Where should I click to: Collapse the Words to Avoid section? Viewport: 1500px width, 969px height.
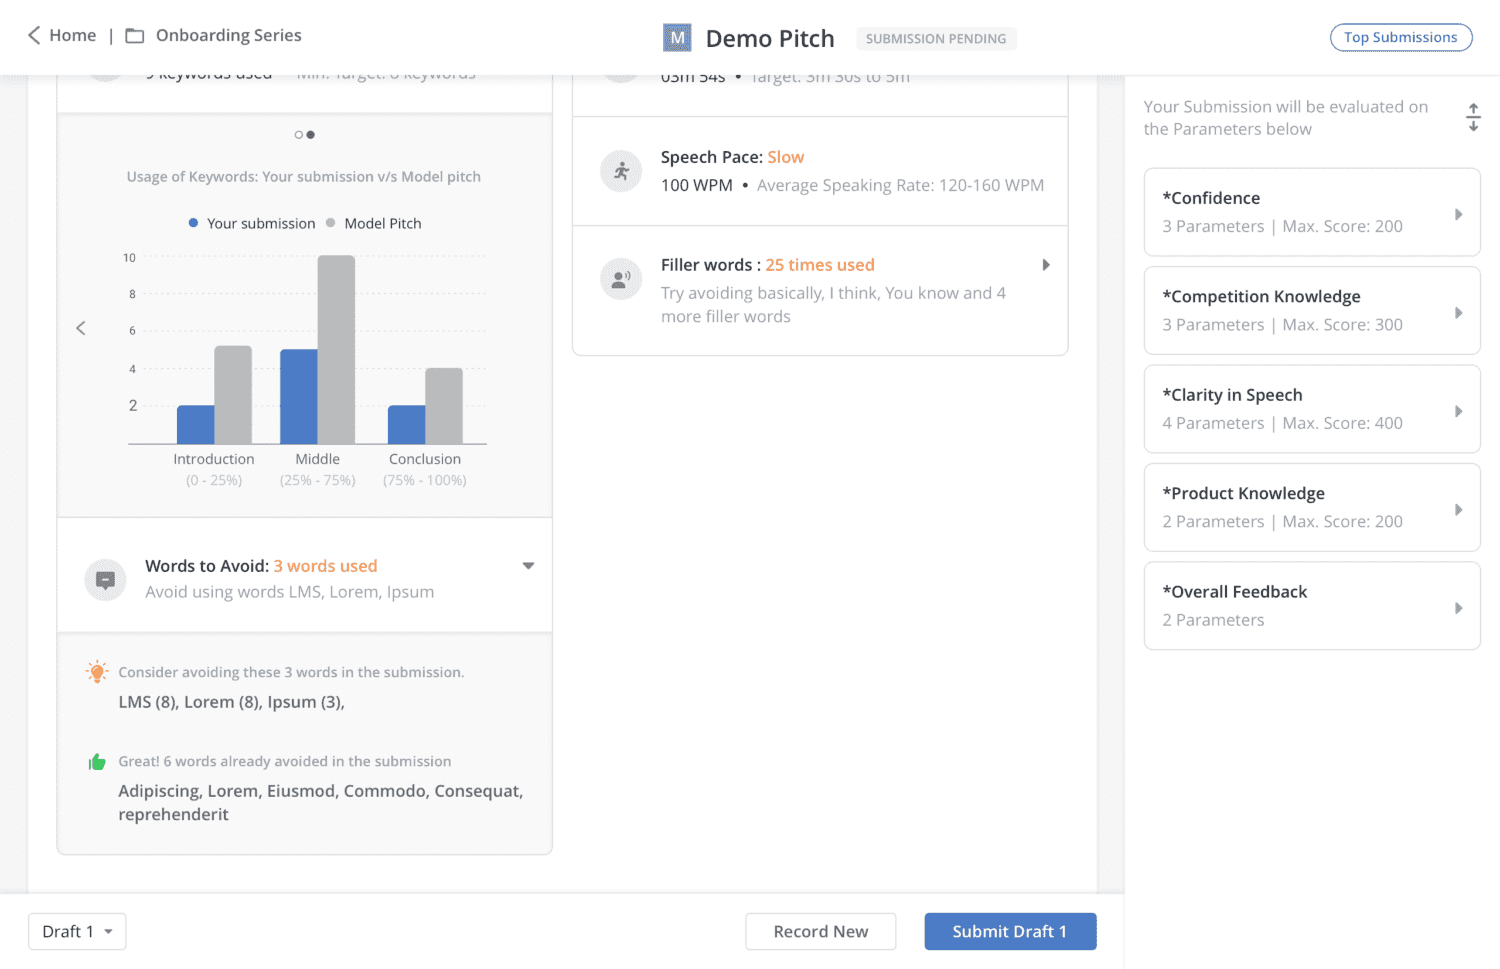528,566
